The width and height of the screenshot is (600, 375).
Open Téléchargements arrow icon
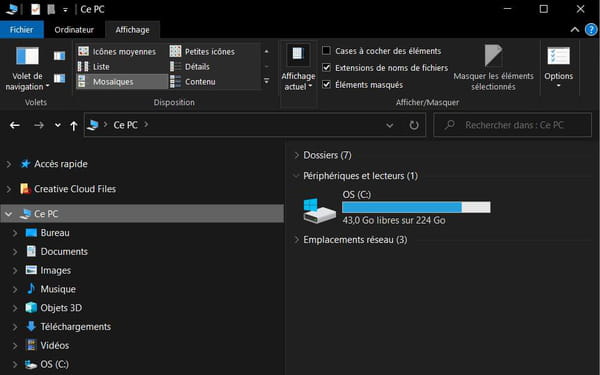coord(31,326)
